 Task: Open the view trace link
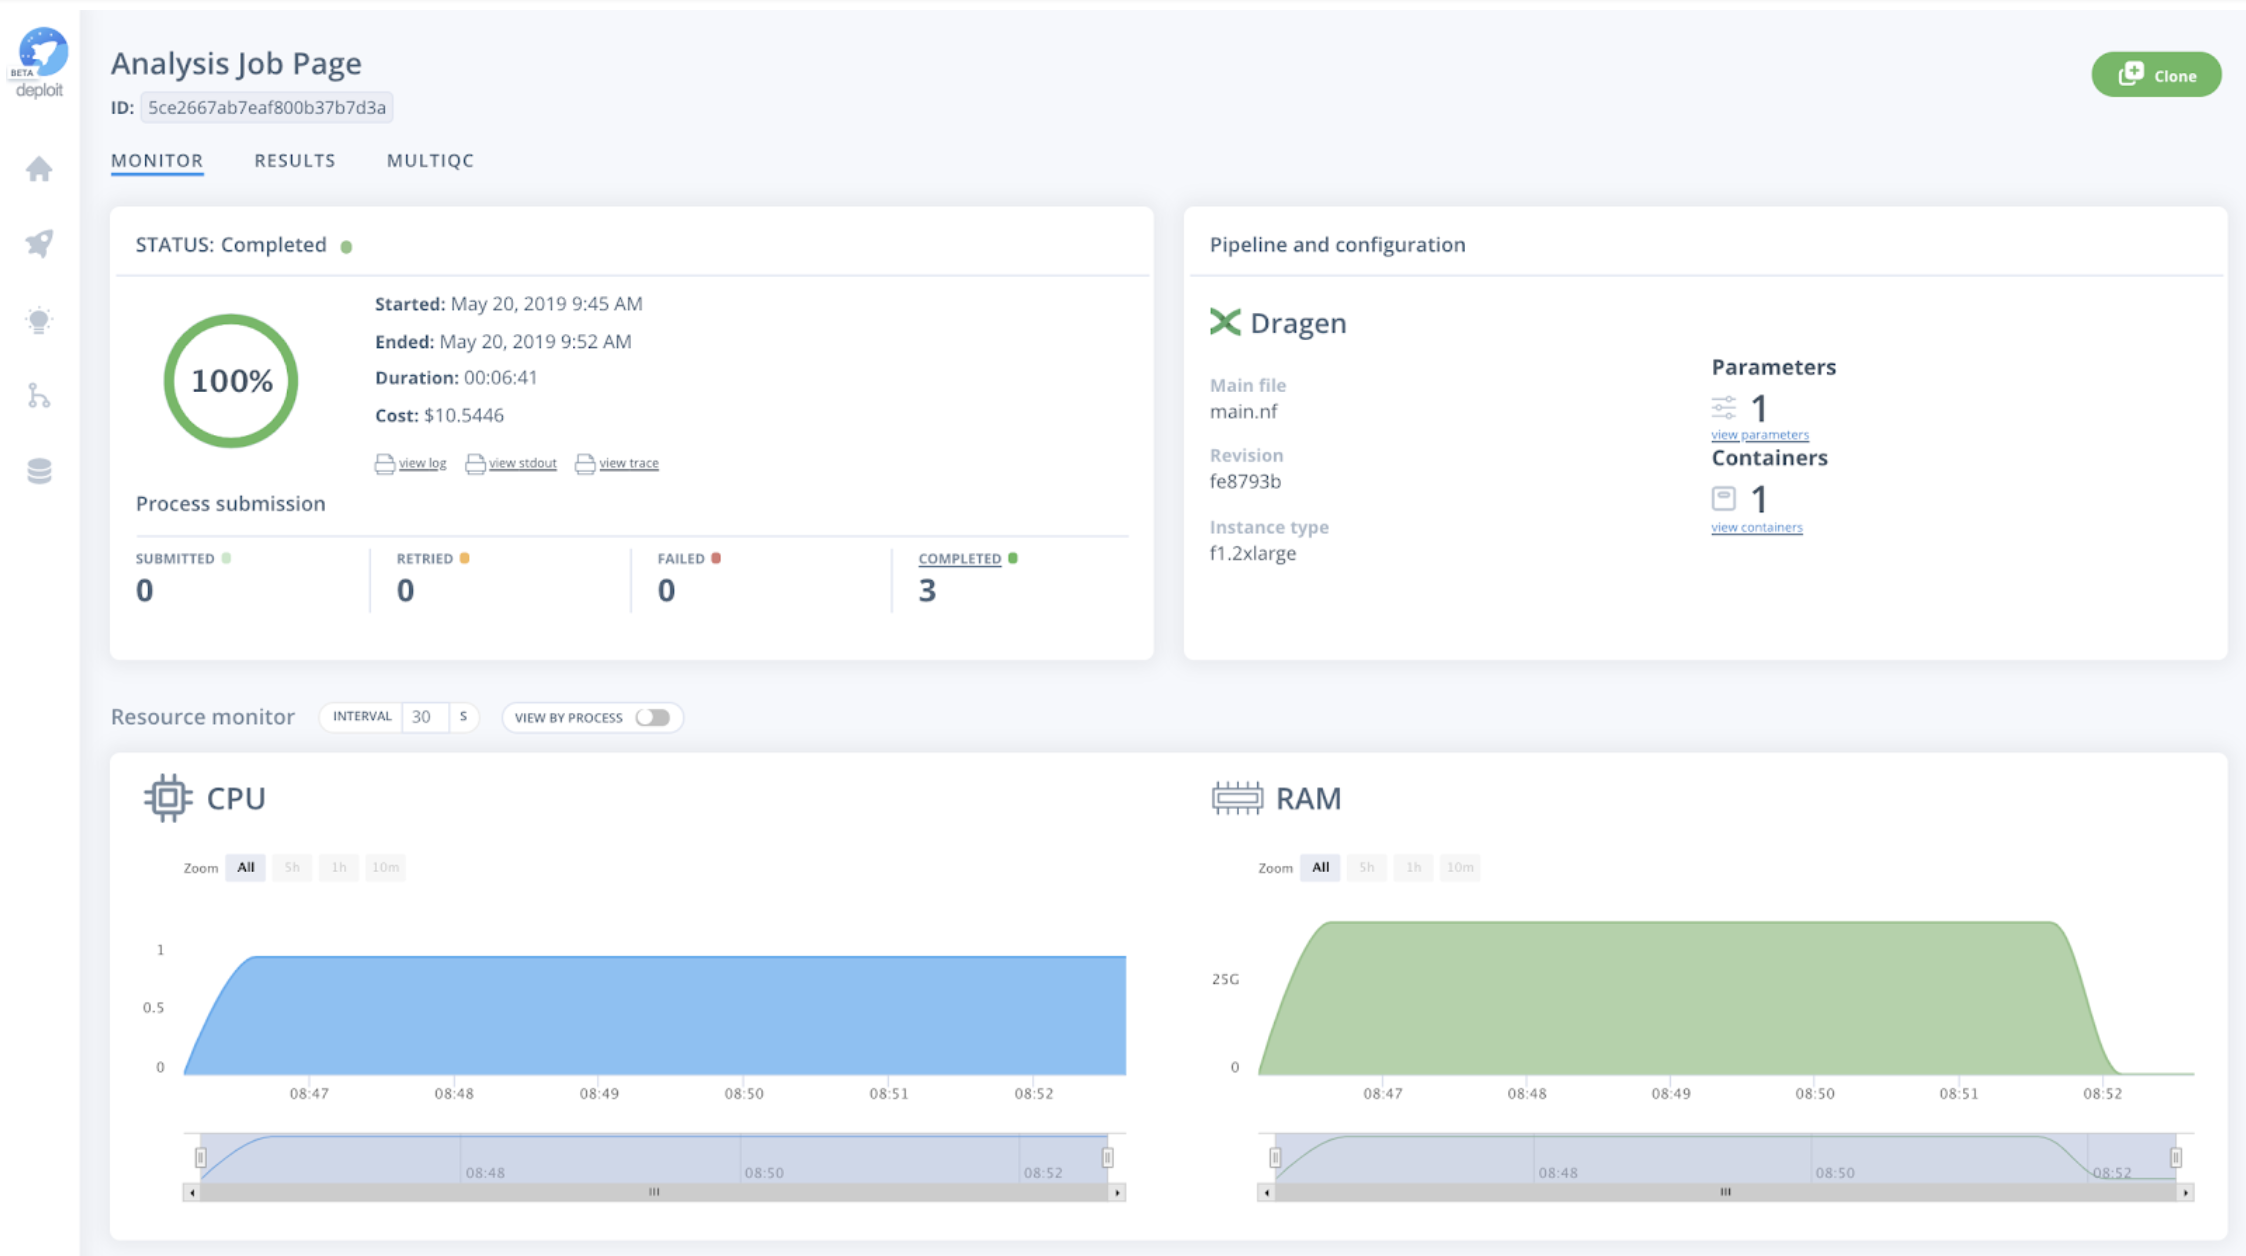628,463
